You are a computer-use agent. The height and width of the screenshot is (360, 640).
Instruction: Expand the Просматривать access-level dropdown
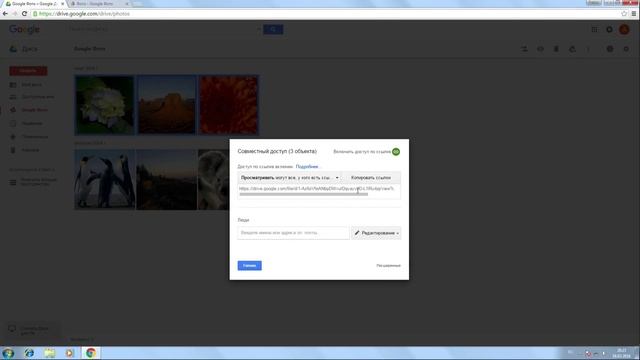point(289,178)
